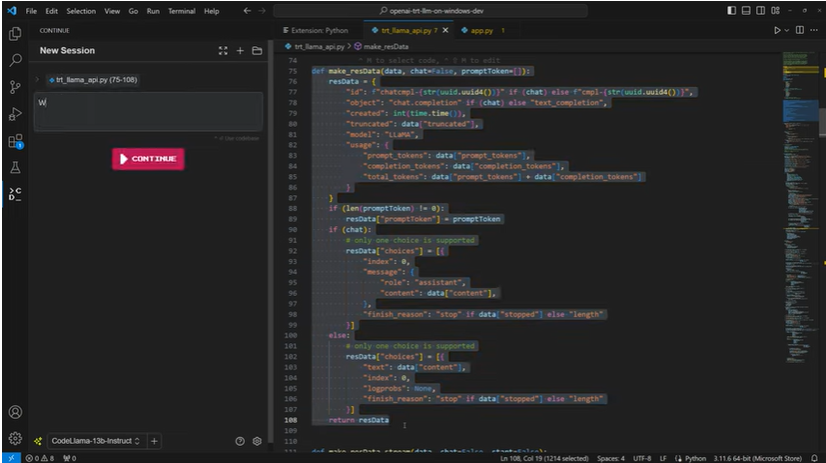Toggle the primary side bar layout button

pos(731,11)
